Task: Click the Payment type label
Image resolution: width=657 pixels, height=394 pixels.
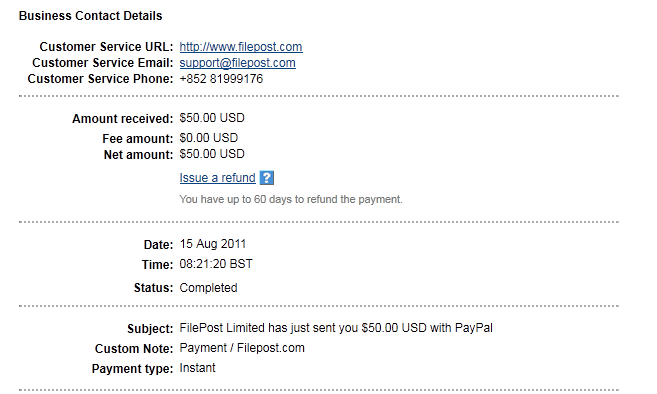Action: click(132, 369)
